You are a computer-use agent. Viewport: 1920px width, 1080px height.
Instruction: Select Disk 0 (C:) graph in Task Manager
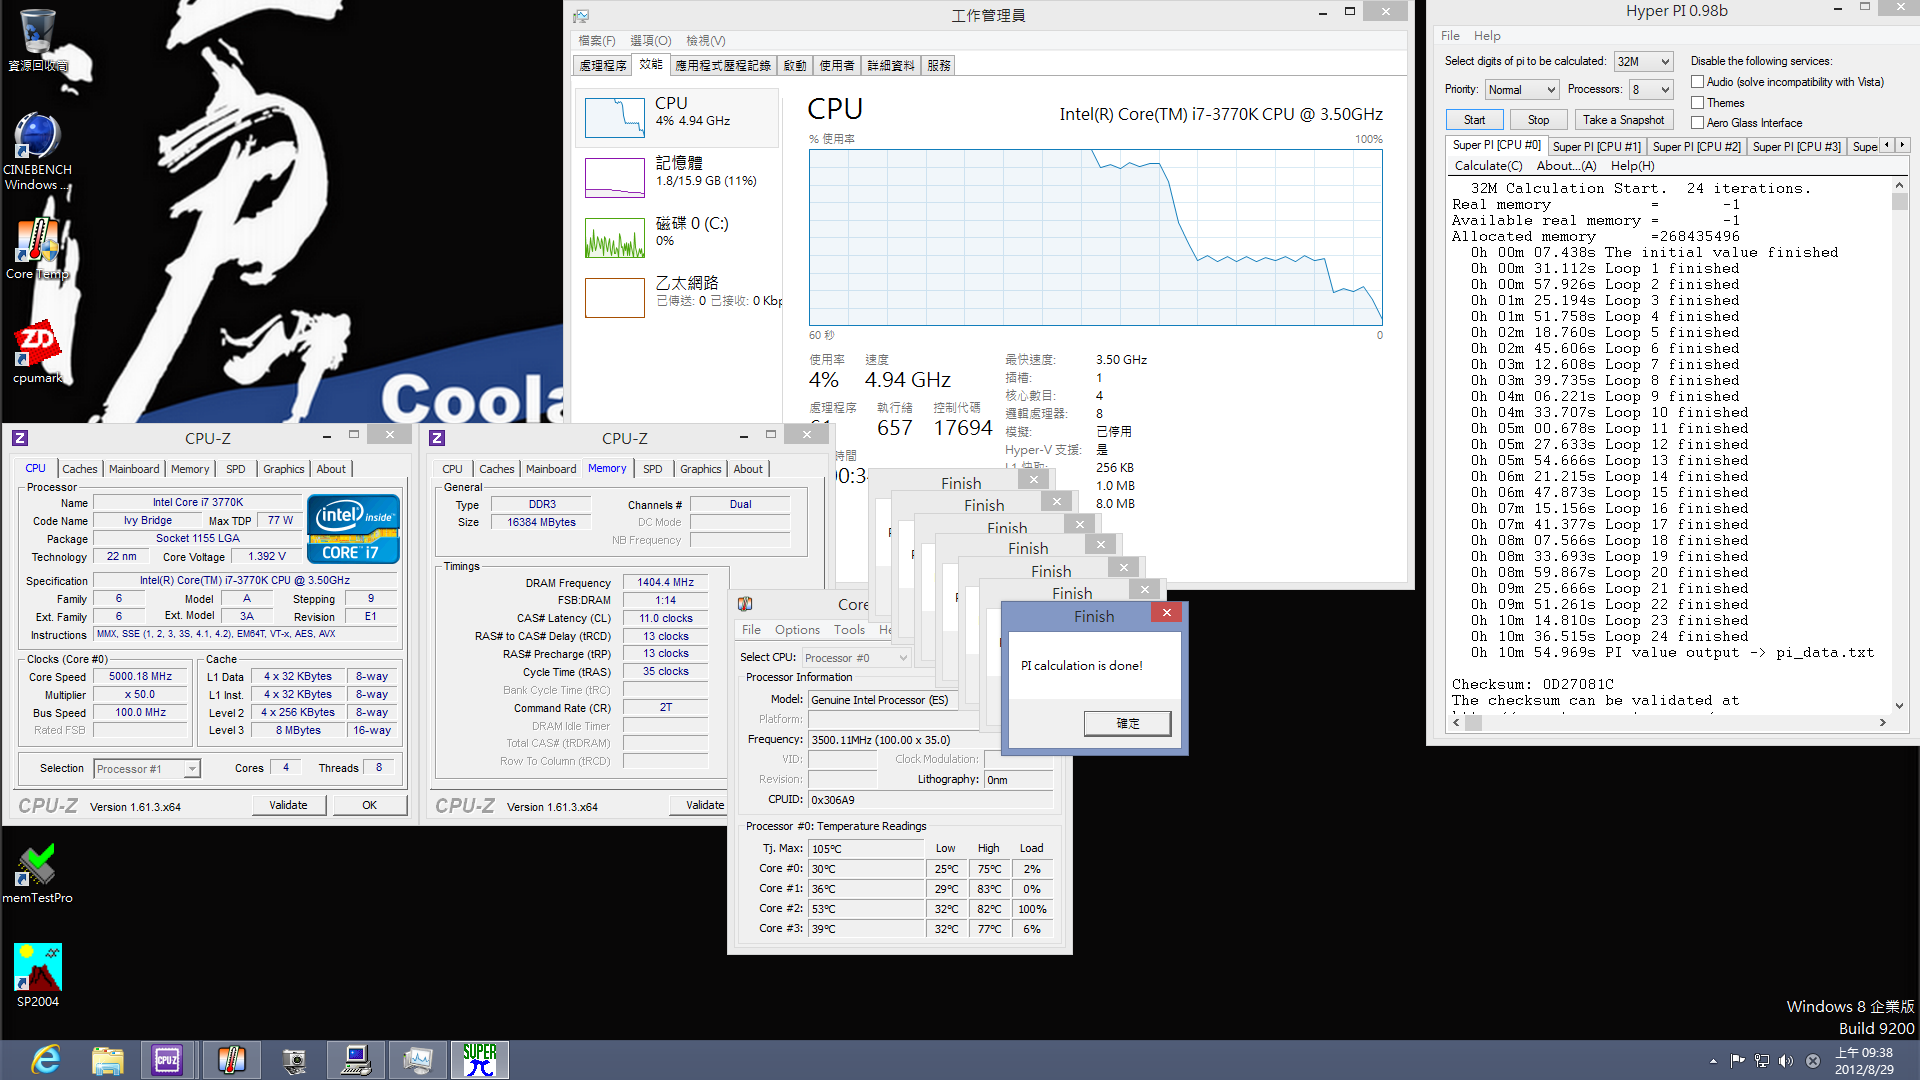pos(614,238)
